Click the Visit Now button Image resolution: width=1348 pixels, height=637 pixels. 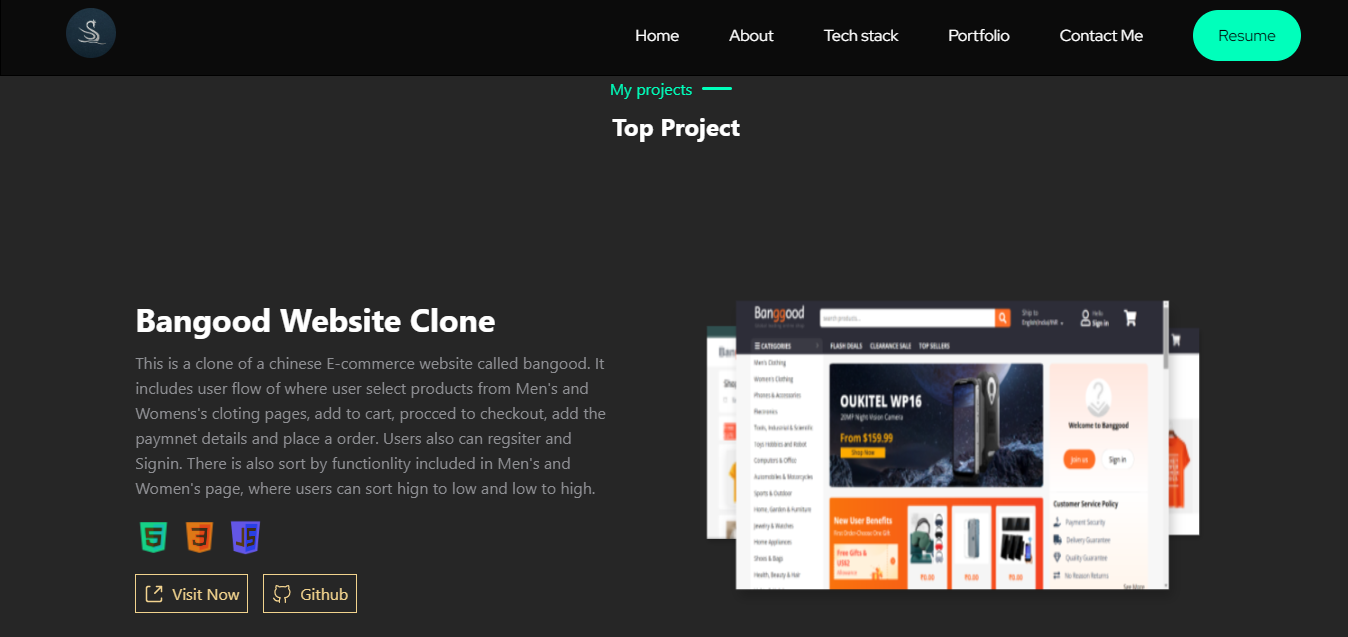(x=191, y=593)
